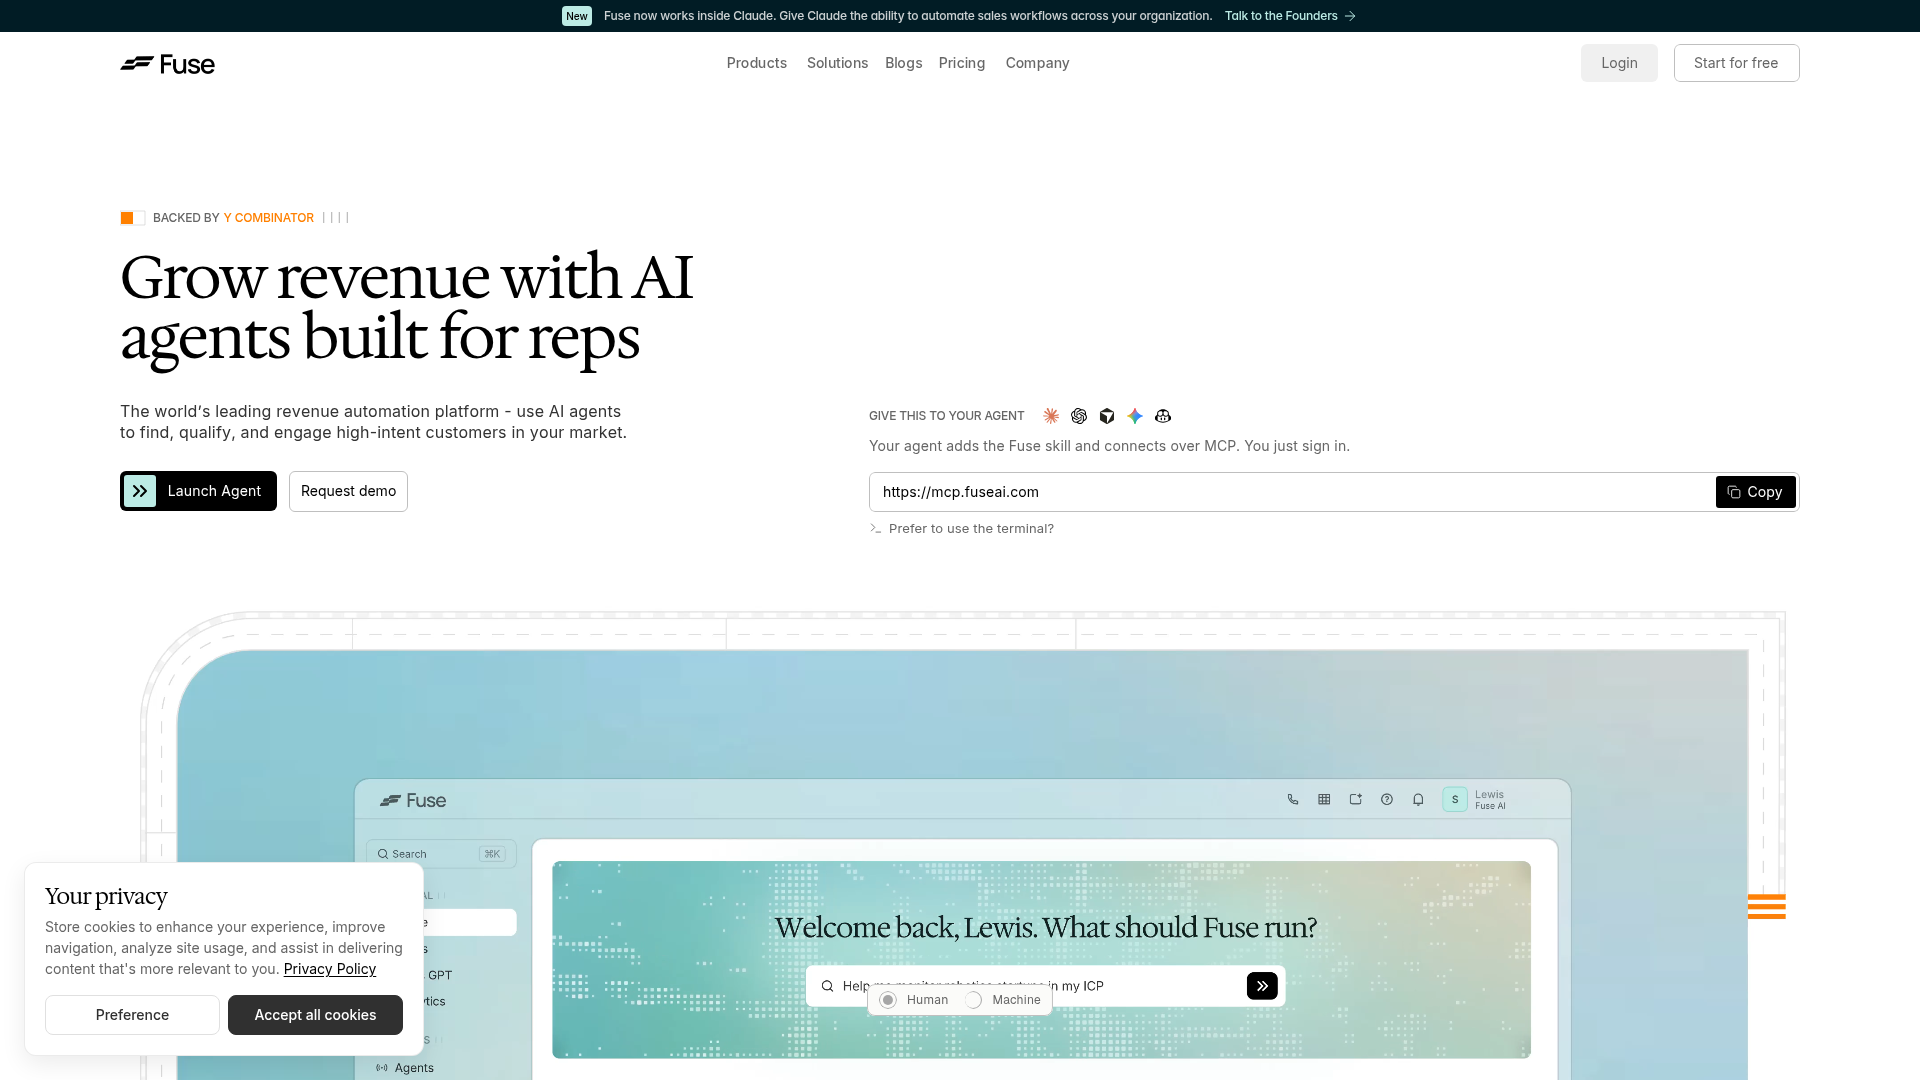Click the orange striped icon at right edge
This screenshot has width=1920, height=1080.
pyautogui.click(x=1767, y=906)
